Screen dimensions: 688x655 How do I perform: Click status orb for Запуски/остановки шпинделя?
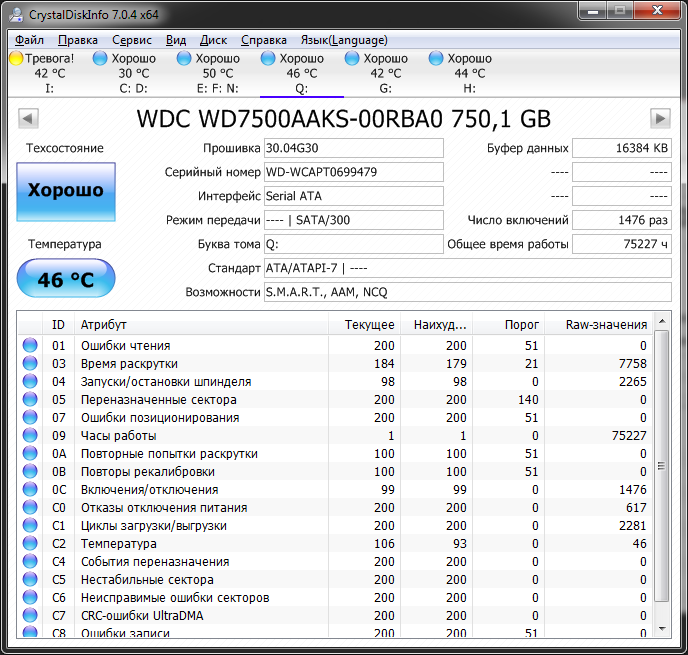click(30, 381)
